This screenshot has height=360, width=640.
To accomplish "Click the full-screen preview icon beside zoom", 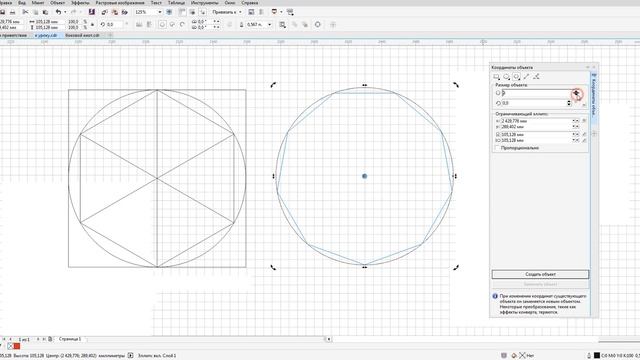I will tap(169, 12).
